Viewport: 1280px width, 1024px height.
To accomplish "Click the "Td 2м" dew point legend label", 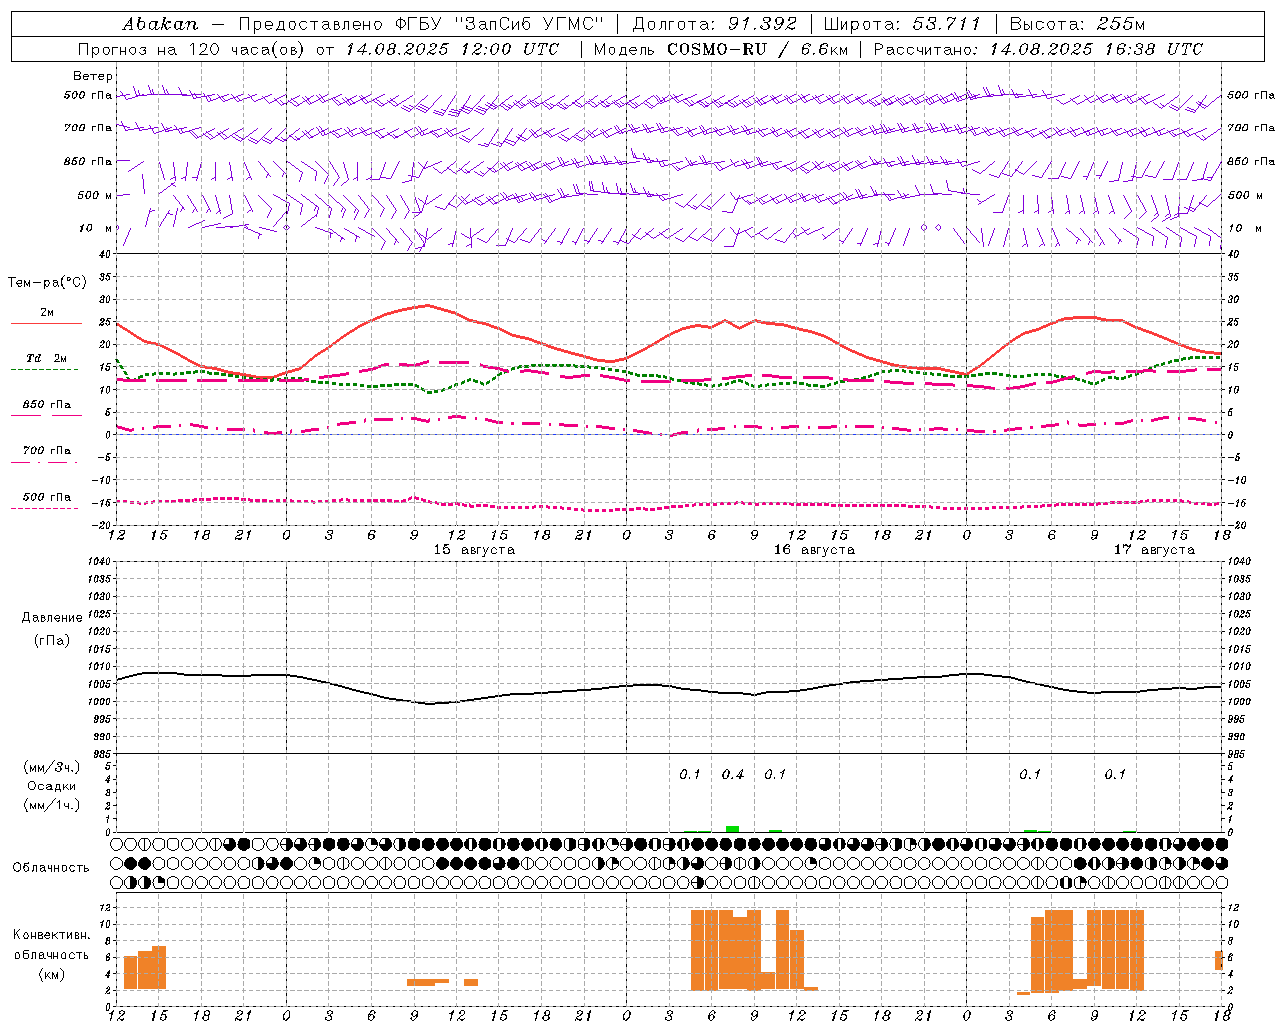I will pos(47,358).
